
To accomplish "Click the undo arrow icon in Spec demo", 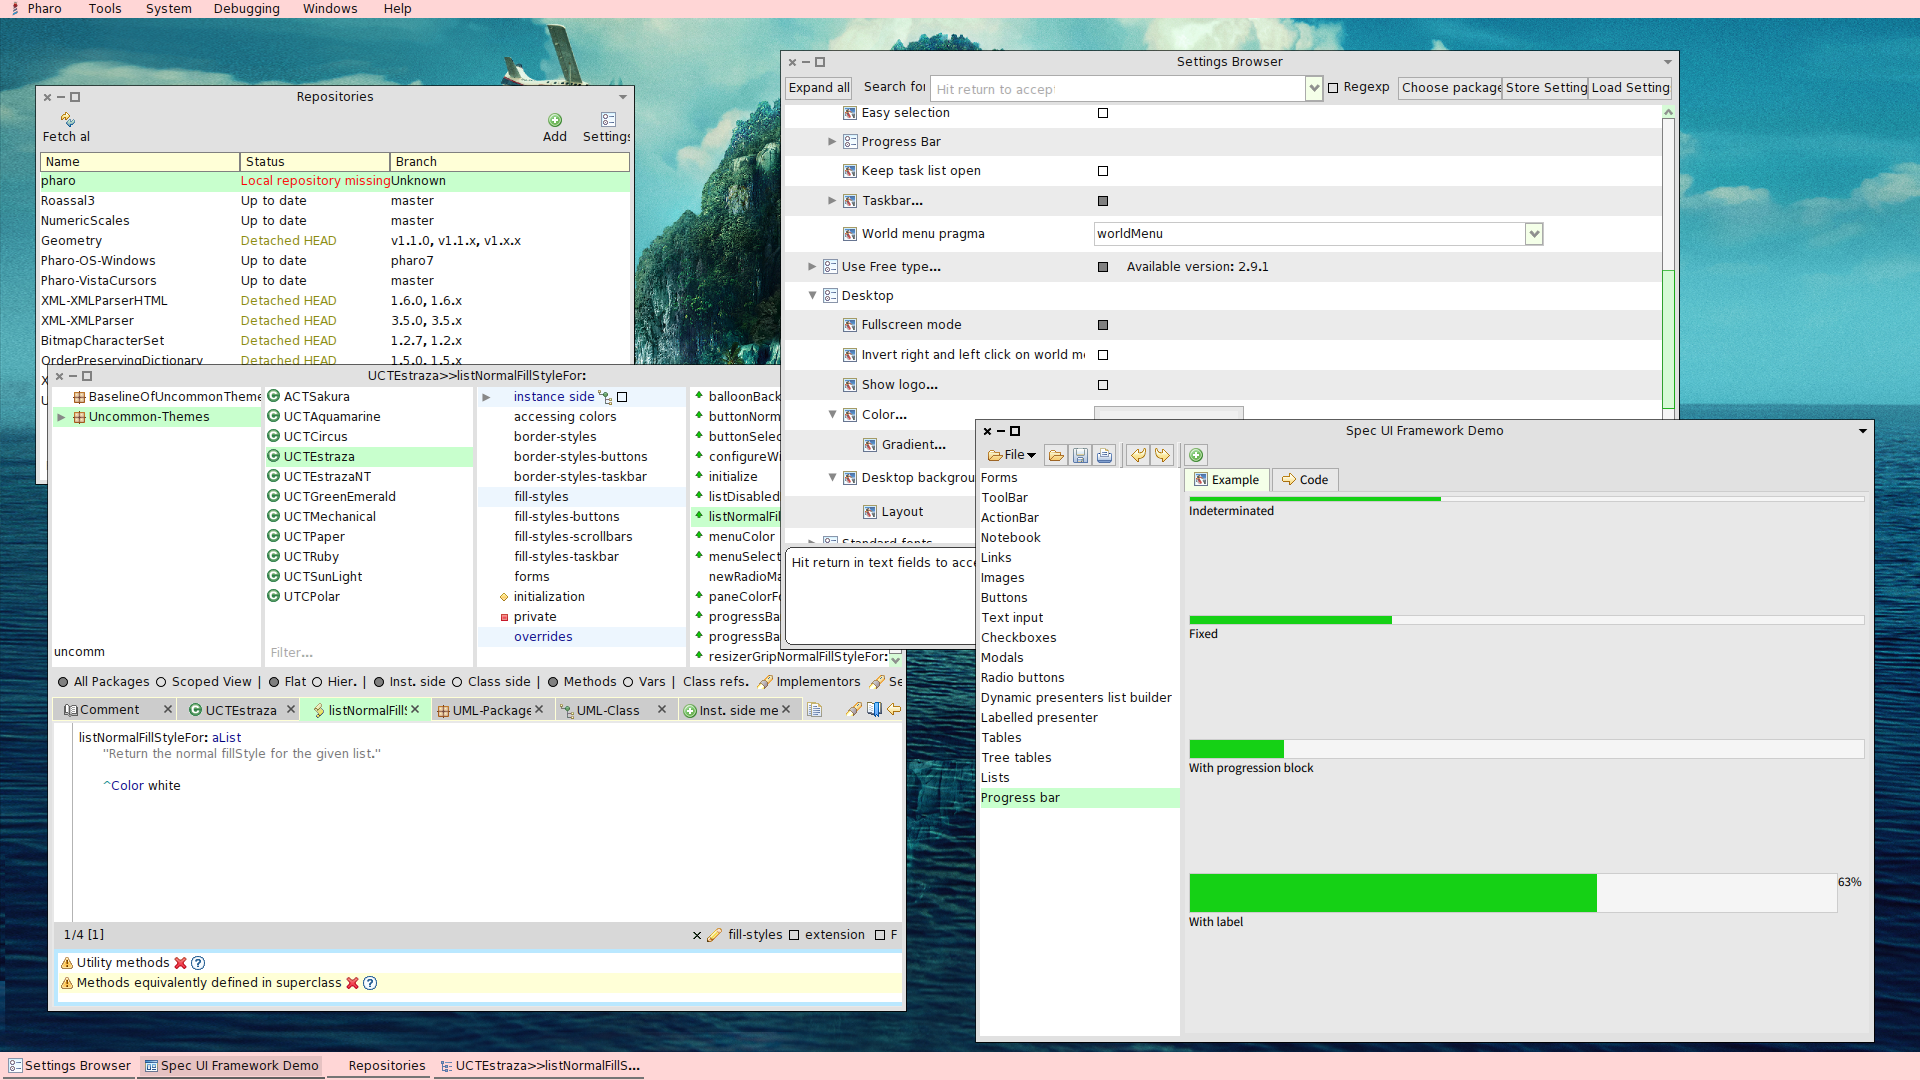I will pyautogui.click(x=1138, y=456).
